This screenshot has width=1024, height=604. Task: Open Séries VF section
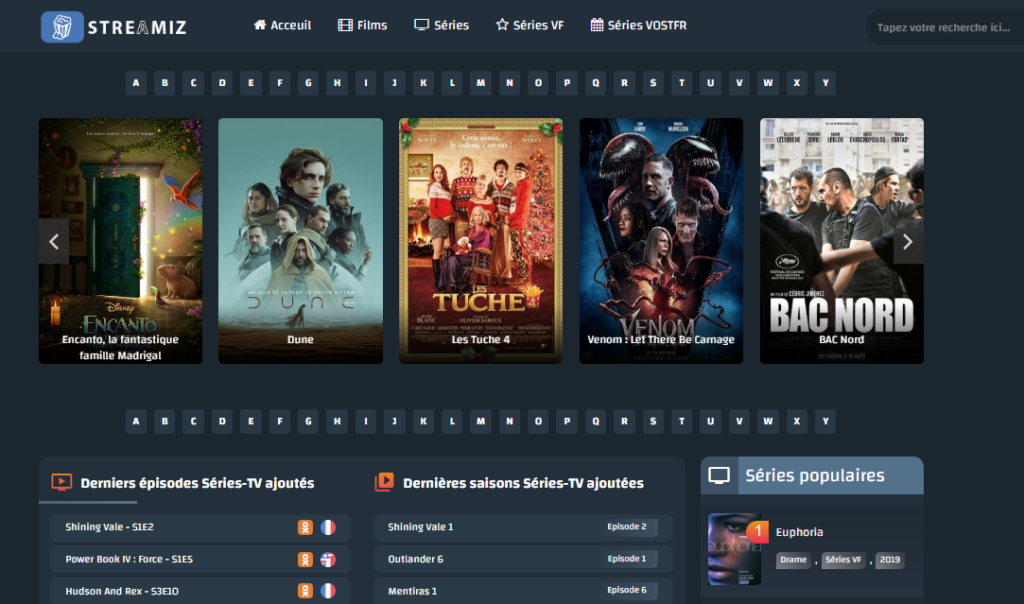tap(530, 25)
